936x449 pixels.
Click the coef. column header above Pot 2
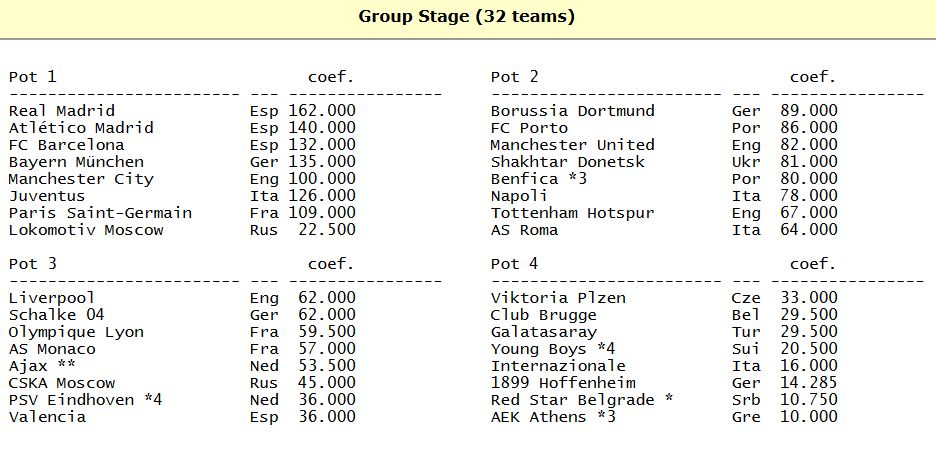(x=813, y=77)
